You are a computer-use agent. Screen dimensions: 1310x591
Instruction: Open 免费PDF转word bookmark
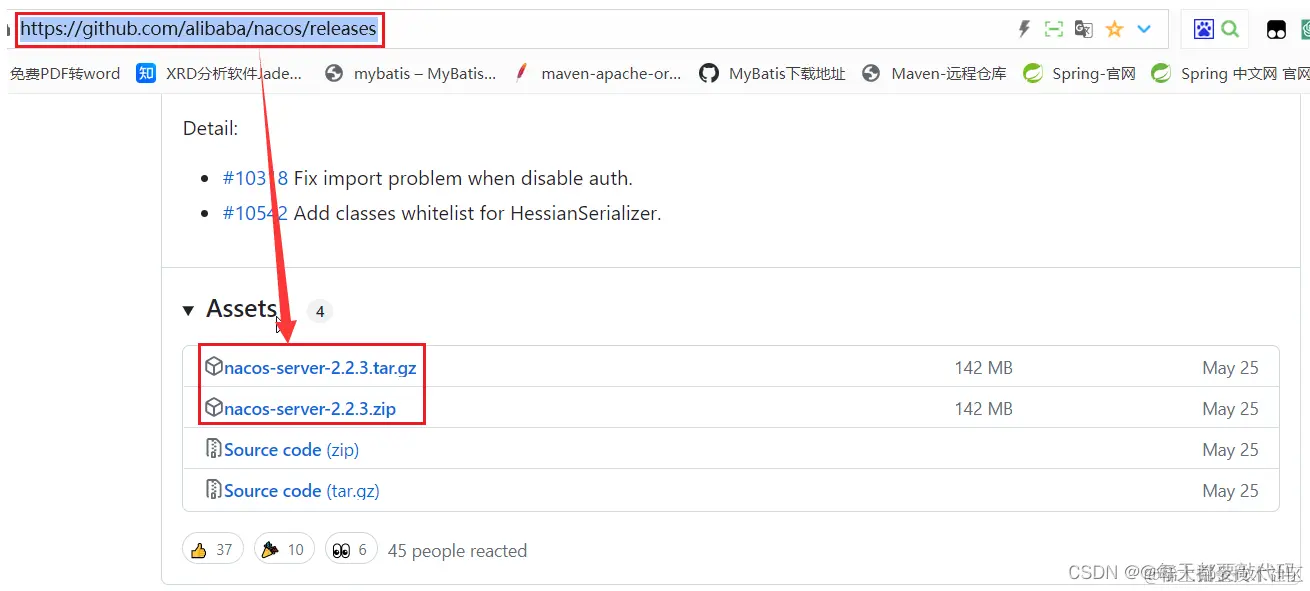pyautogui.click(x=65, y=73)
